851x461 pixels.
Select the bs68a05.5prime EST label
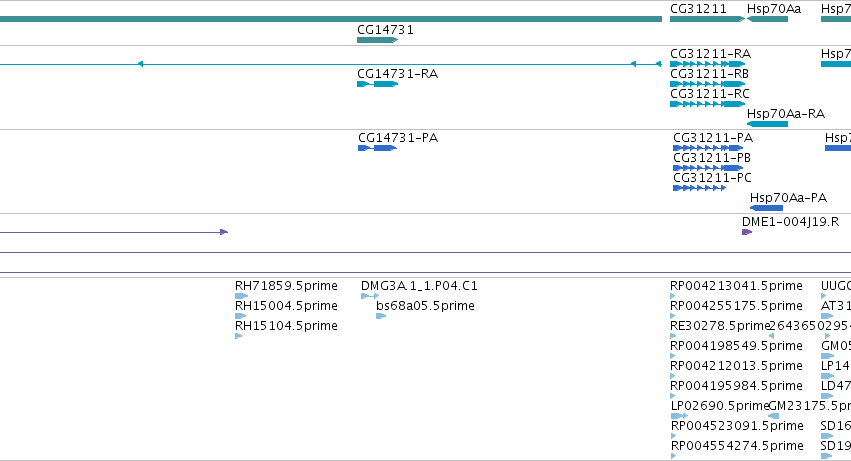click(x=425, y=306)
